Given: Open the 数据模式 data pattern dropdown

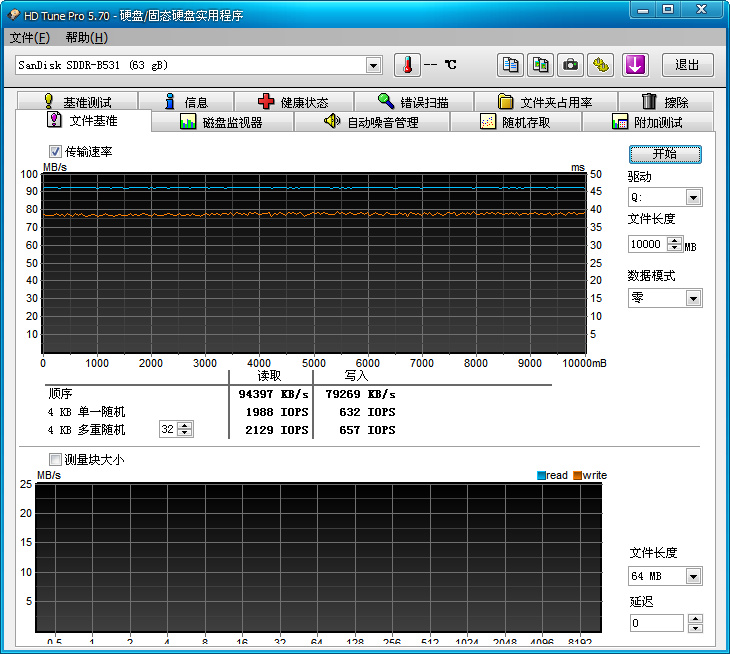Looking at the screenshot, I should [x=693, y=298].
